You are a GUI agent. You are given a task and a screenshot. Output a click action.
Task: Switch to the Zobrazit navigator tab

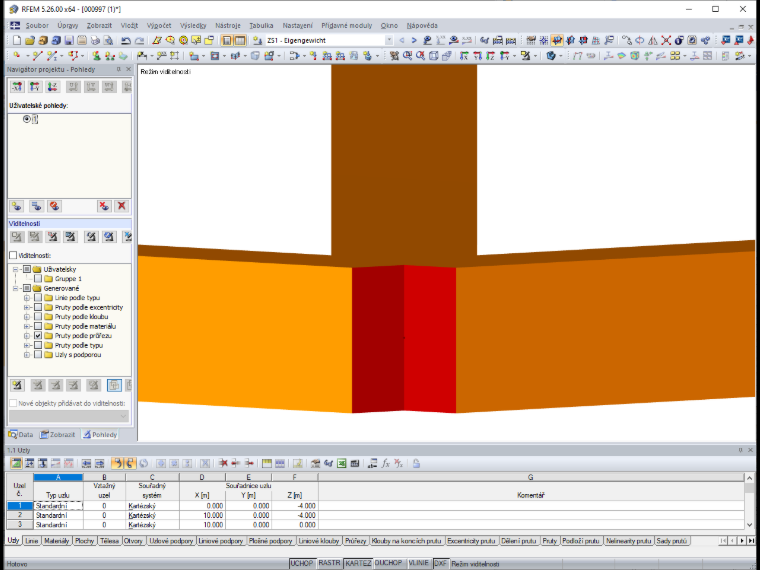point(58,434)
